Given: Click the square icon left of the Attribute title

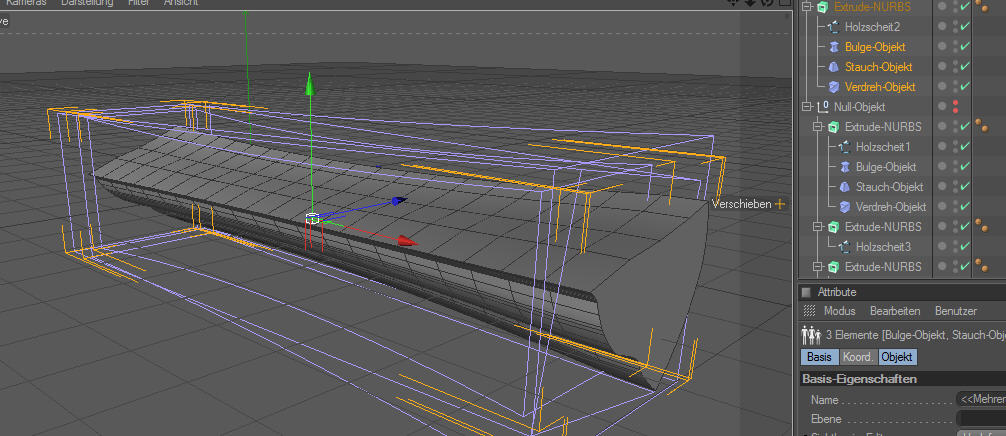Looking at the screenshot, I should pyautogui.click(x=806, y=292).
